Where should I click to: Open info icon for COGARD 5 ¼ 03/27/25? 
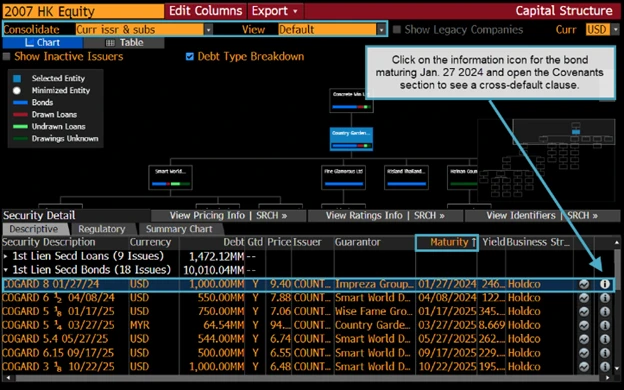pos(604,325)
